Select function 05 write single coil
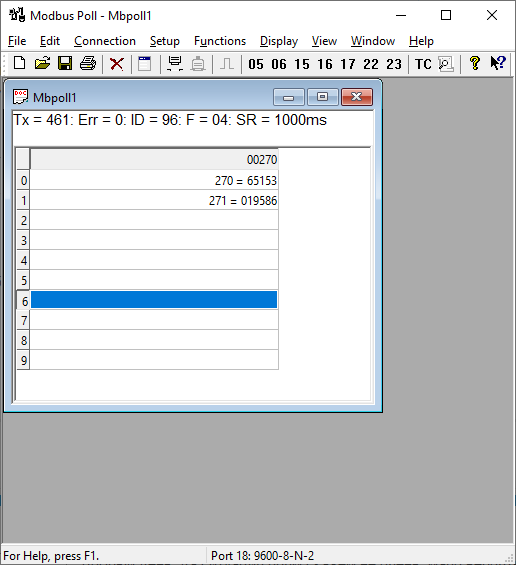Viewport: 516px width, 565px height. click(x=256, y=64)
